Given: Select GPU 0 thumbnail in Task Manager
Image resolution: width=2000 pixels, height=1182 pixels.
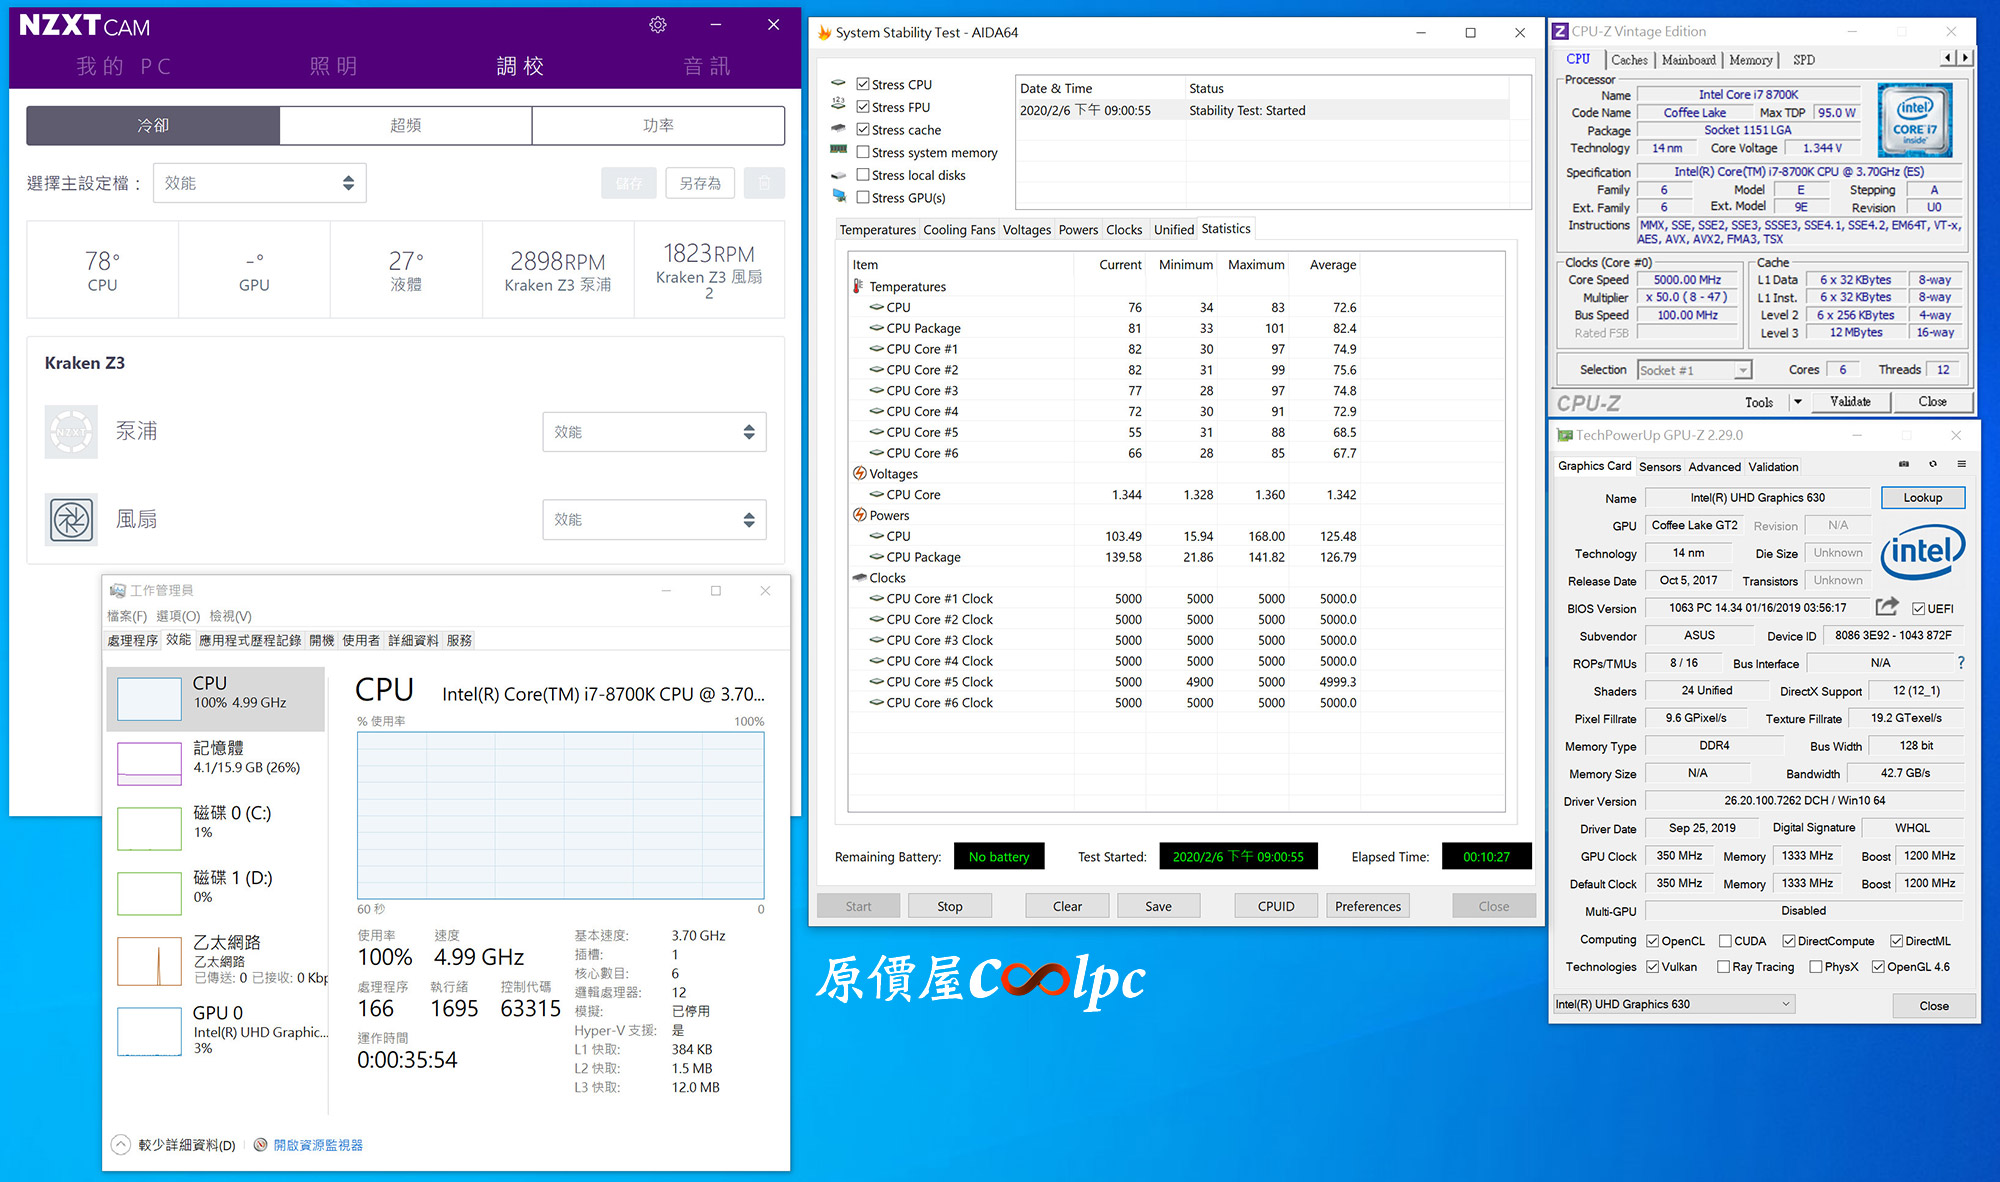Looking at the screenshot, I should tap(149, 1031).
